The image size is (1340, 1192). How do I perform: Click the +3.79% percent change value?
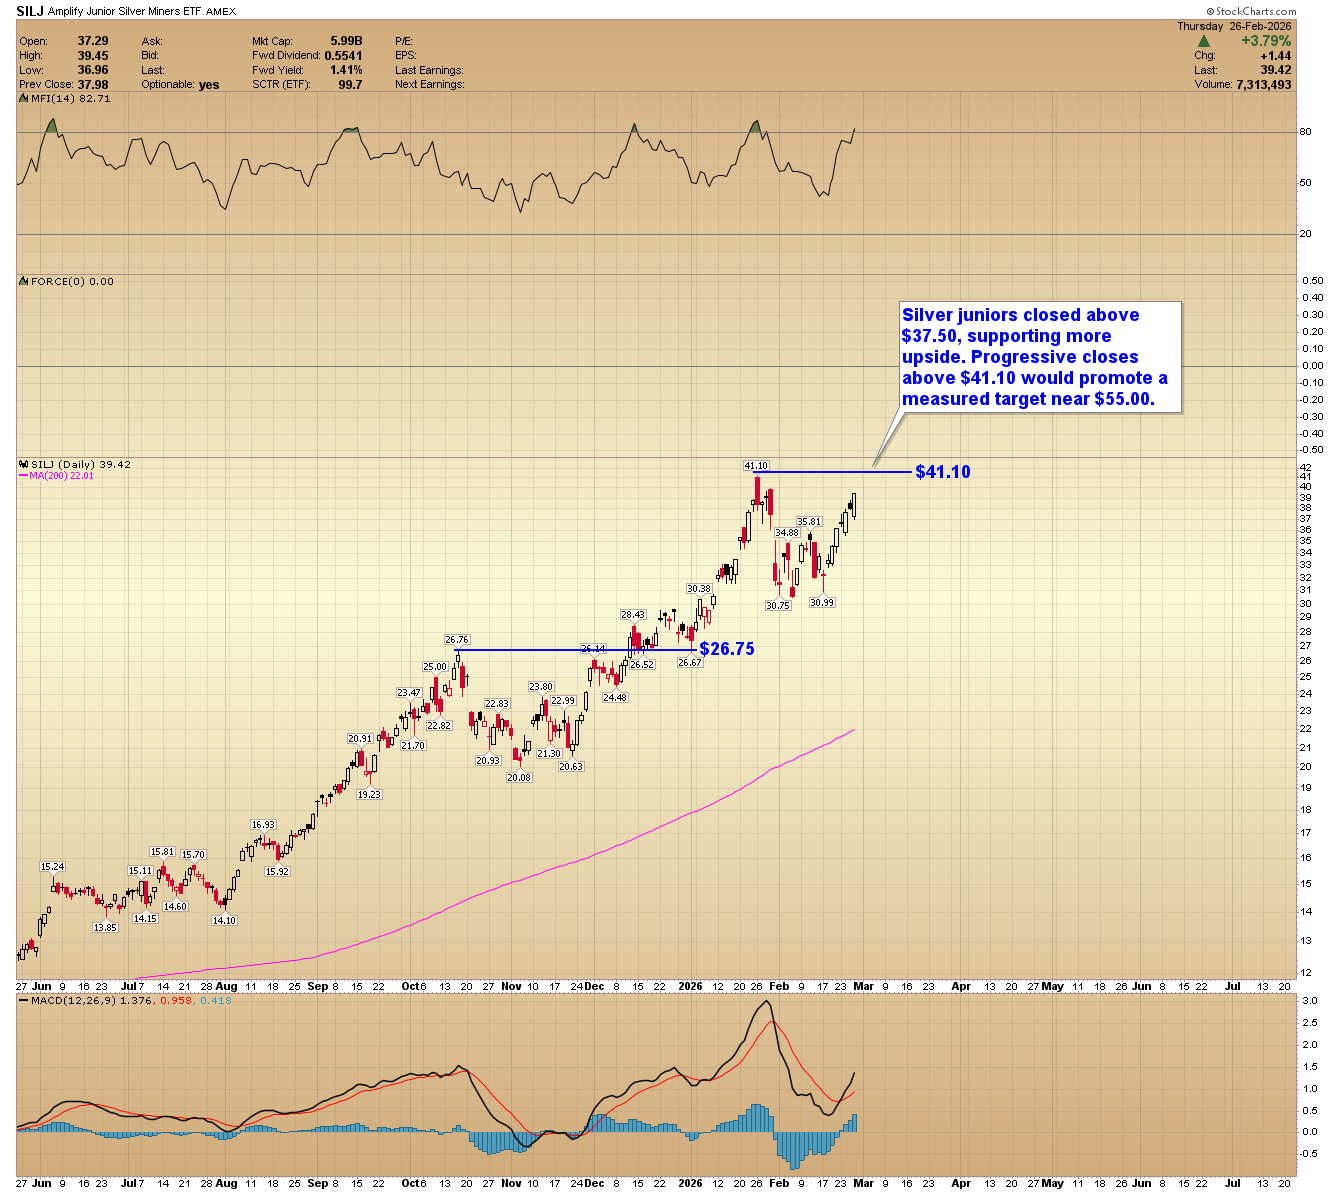click(1266, 41)
